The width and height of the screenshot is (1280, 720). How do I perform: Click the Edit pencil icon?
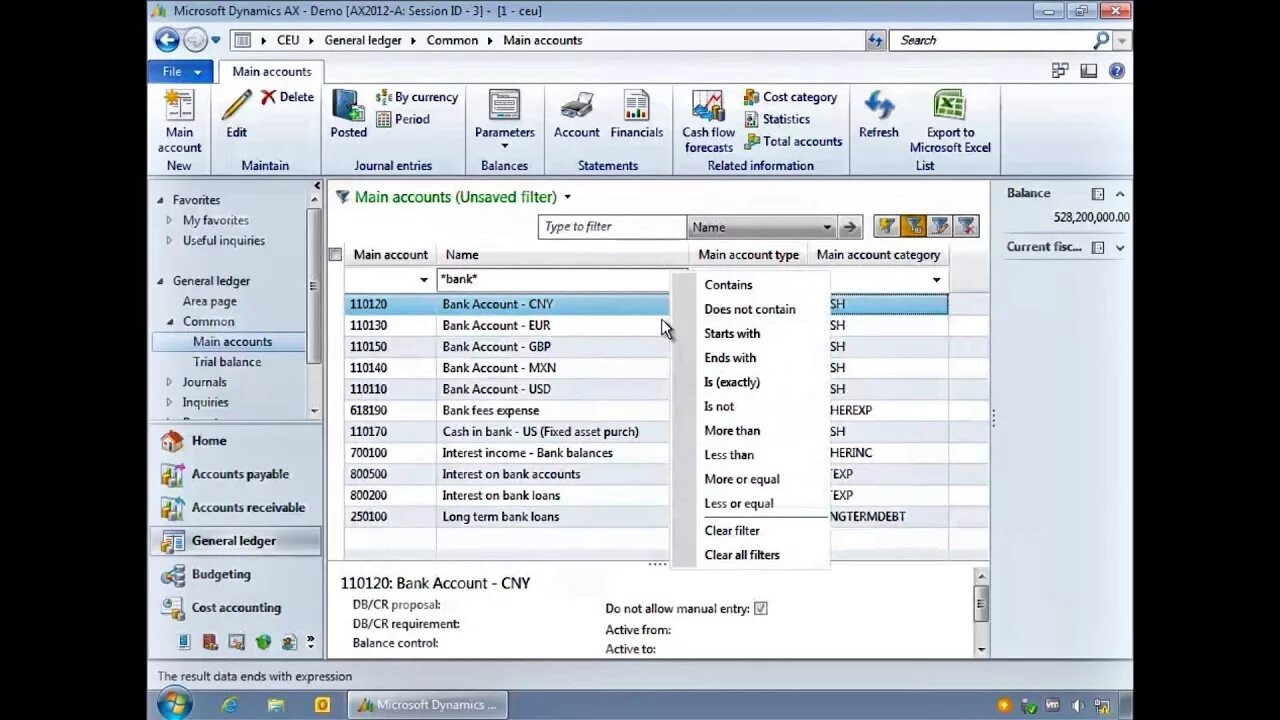tap(237, 106)
